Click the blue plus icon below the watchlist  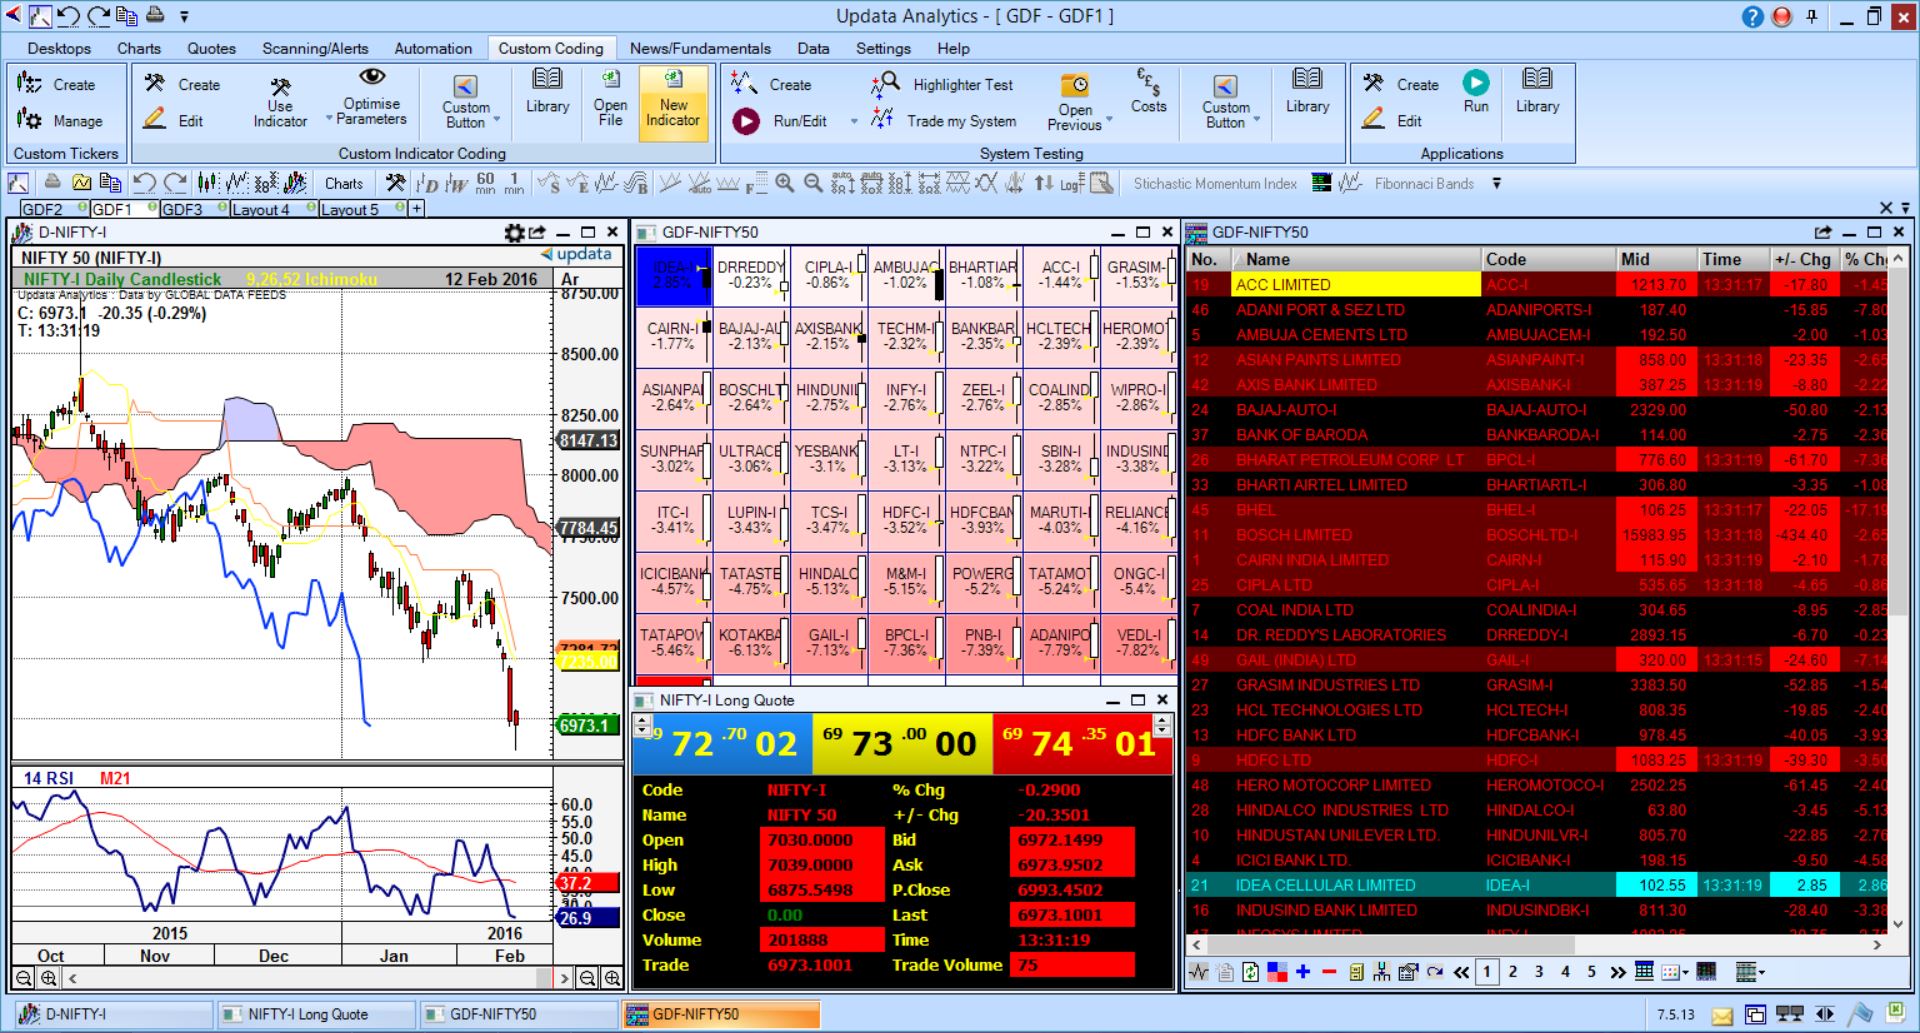(1303, 971)
